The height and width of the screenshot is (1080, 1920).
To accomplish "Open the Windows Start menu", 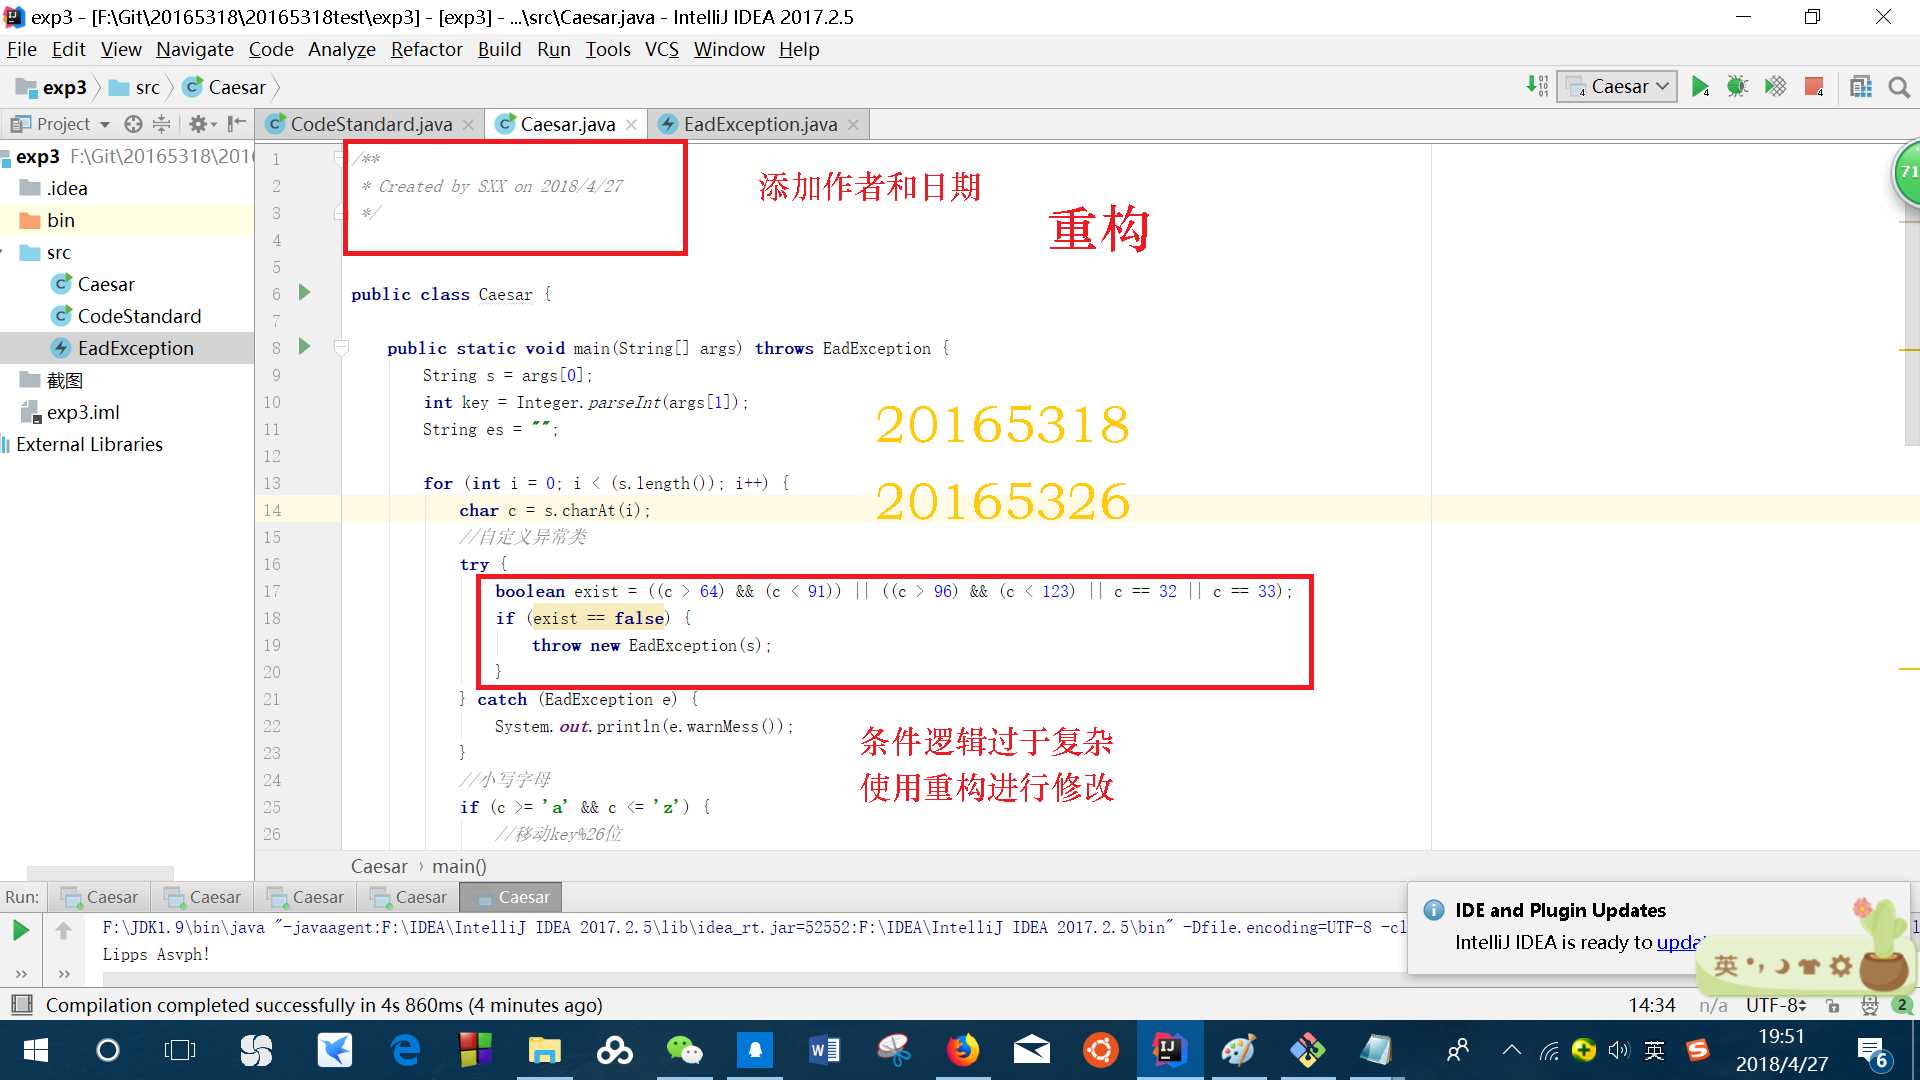I will click(36, 1050).
